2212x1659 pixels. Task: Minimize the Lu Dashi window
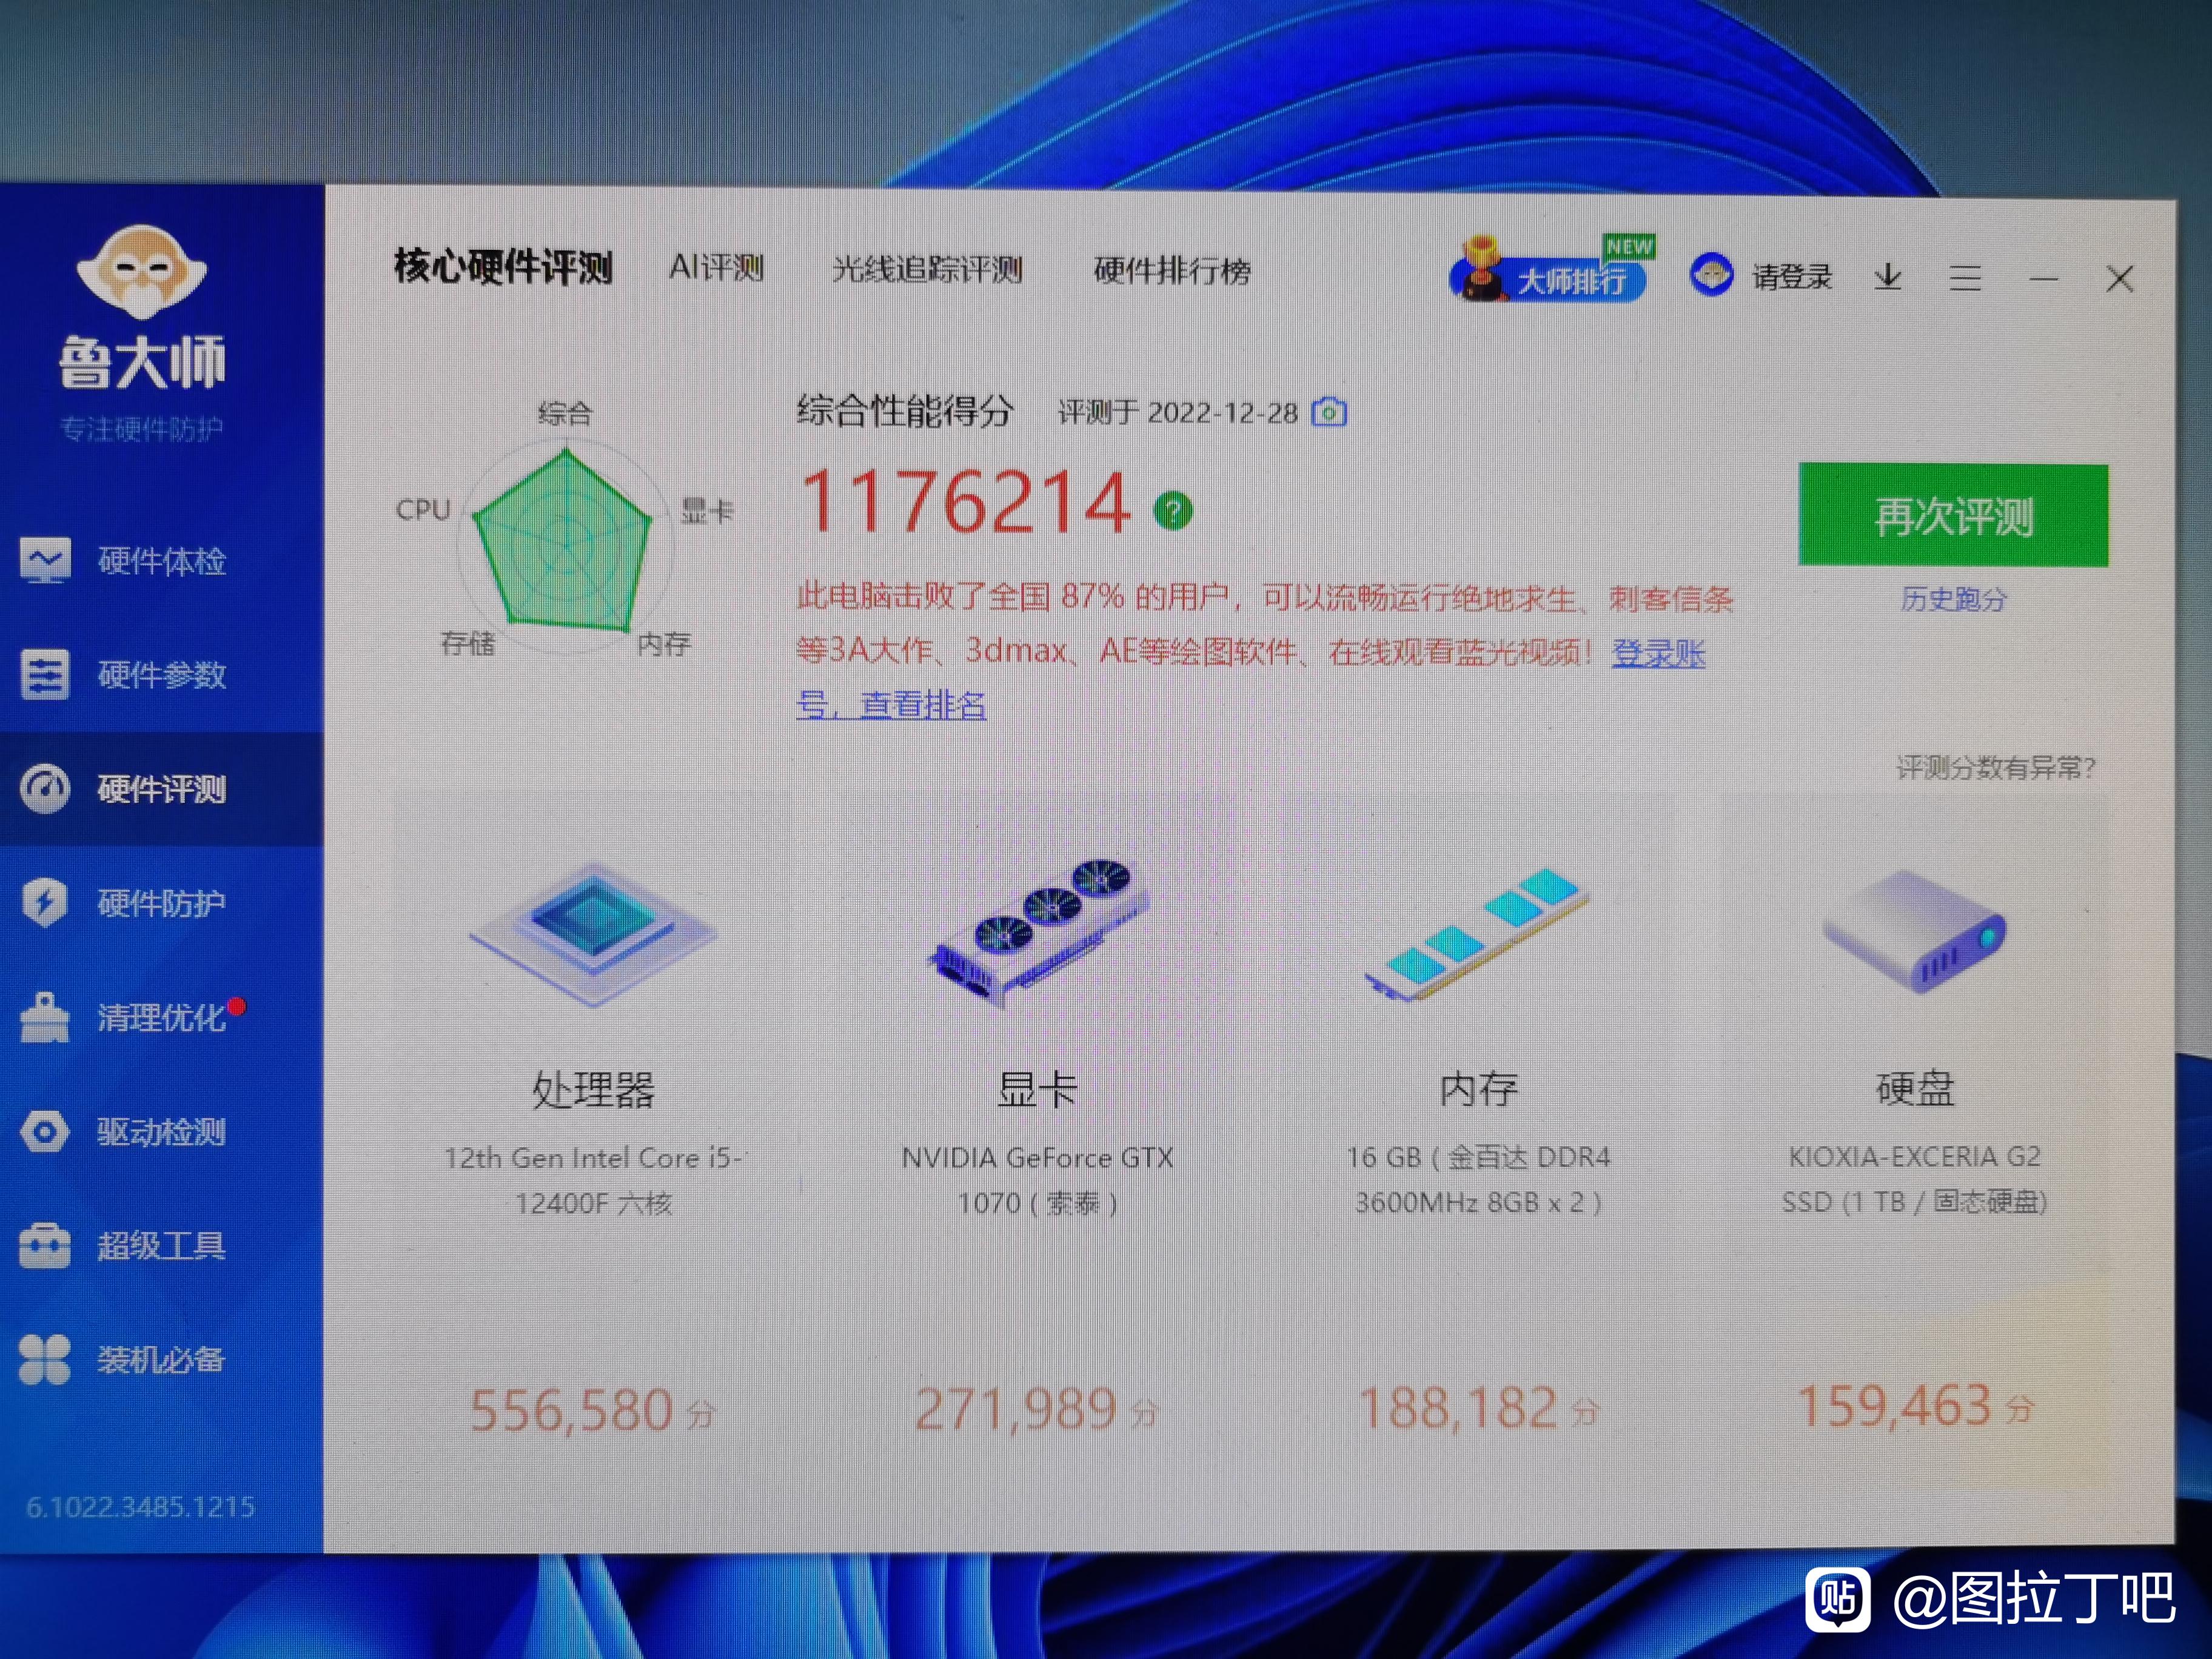[x=2043, y=279]
